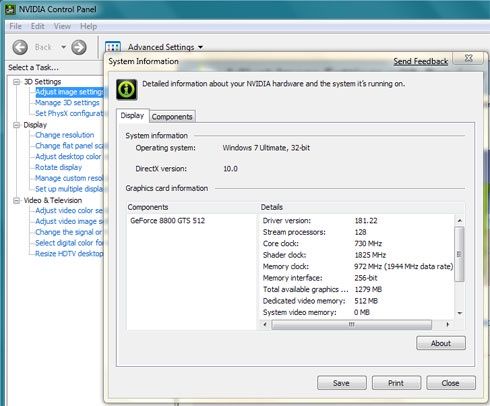
Task: Close the System Information dialog with X
Action: pyautogui.click(x=469, y=58)
